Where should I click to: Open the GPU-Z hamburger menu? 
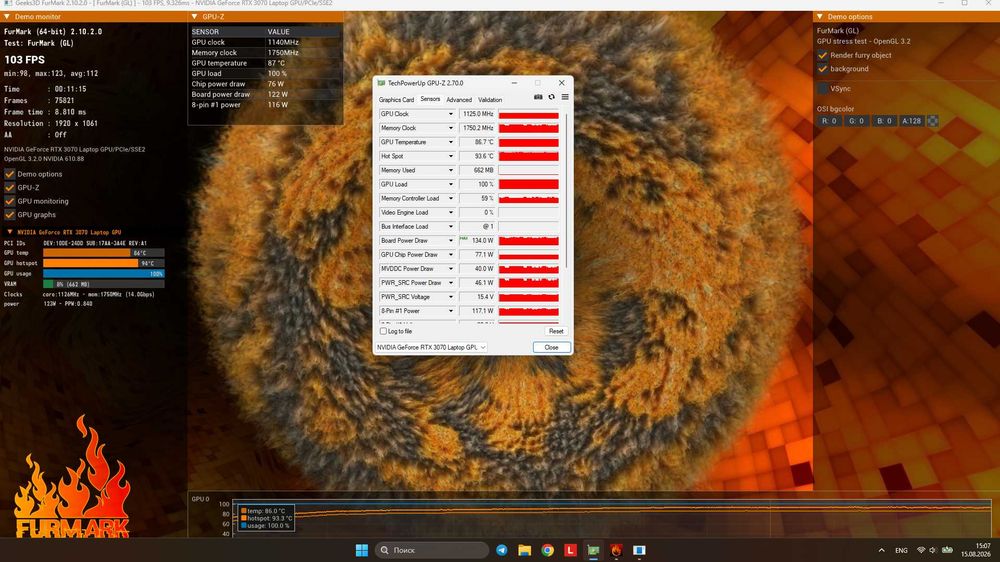coord(565,97)
